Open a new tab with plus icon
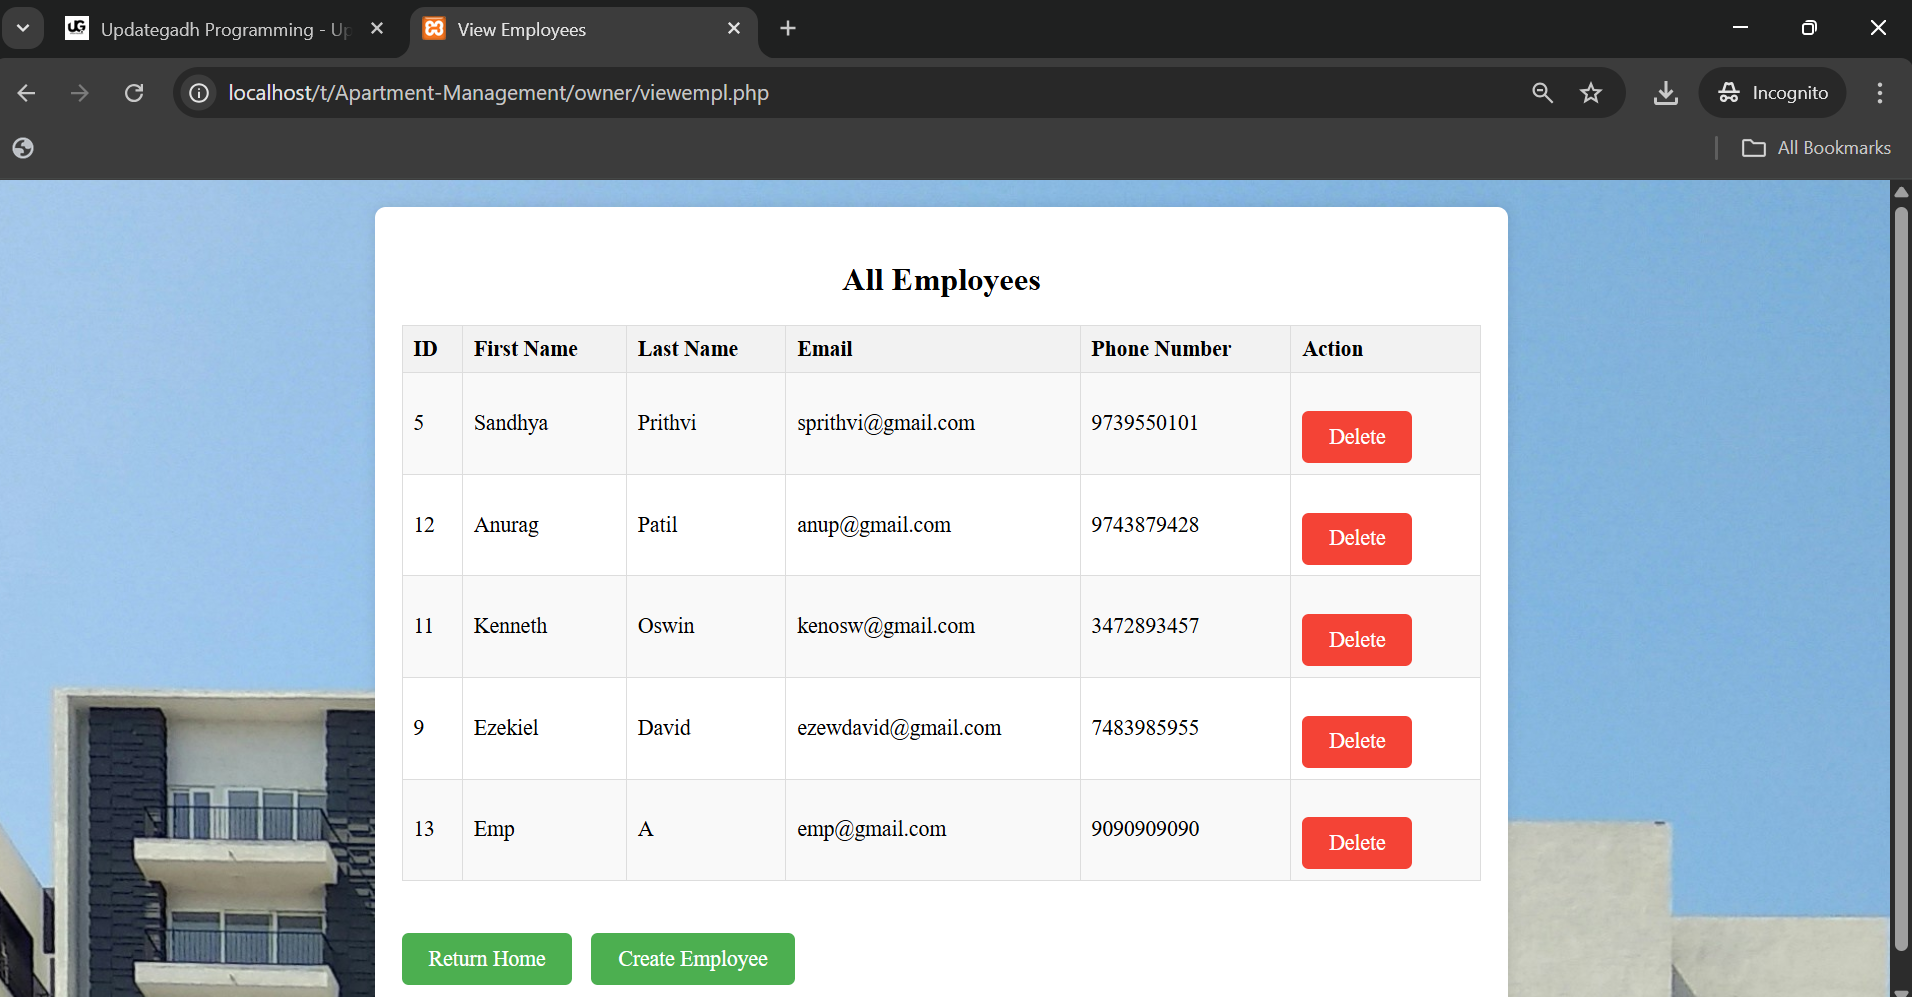This screenshot has height=997, width=1912. (788, 29)
